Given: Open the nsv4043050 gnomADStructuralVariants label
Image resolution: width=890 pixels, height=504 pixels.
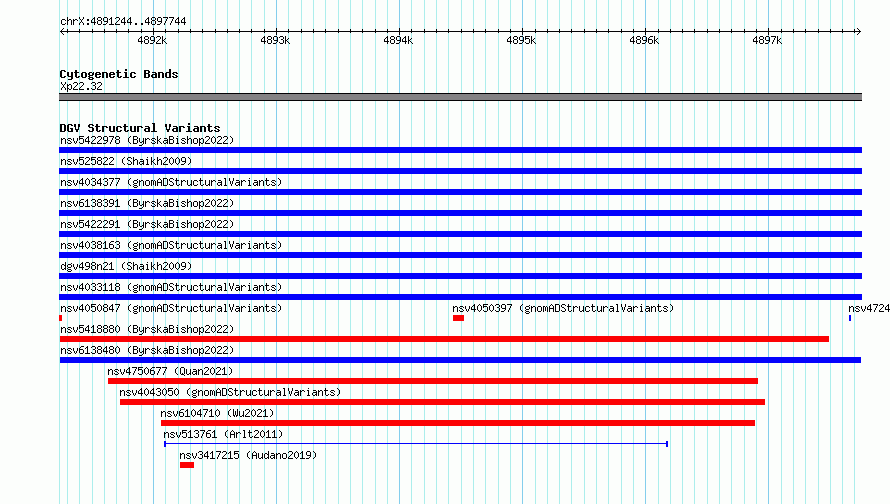Looking at the screenshot, I should pyautogui.click(x=230, y=392).
